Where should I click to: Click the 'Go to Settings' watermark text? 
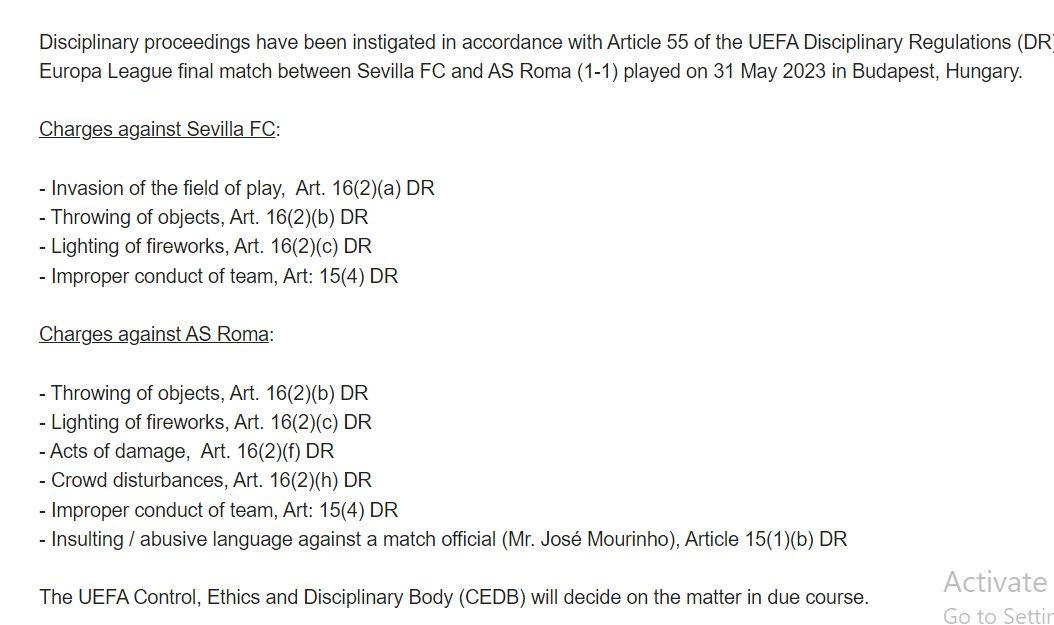(997, 615)
